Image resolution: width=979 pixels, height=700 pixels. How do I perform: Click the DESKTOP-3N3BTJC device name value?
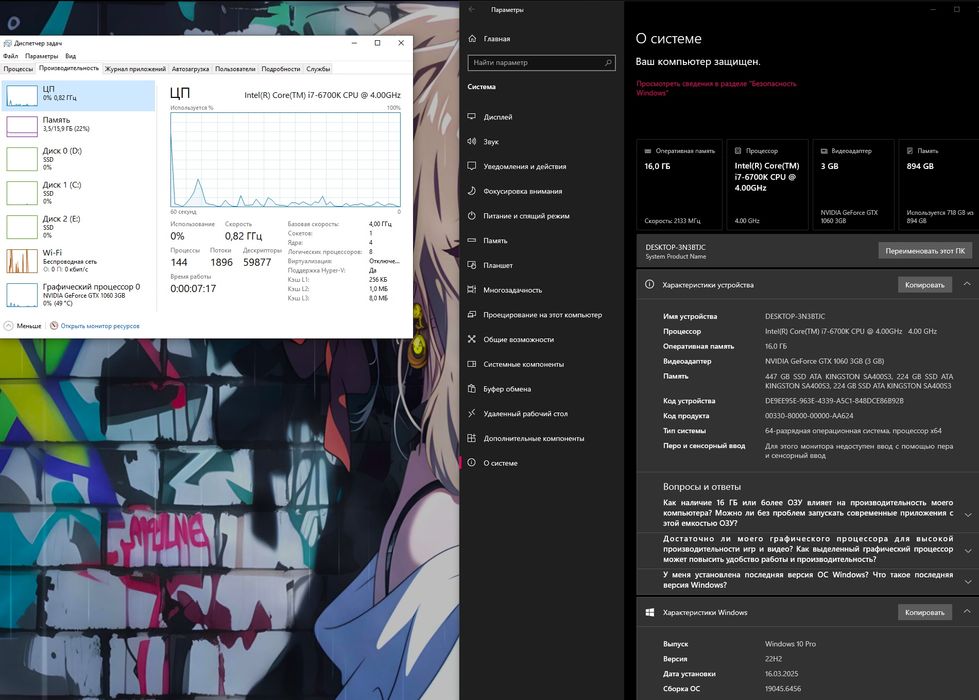795,317
